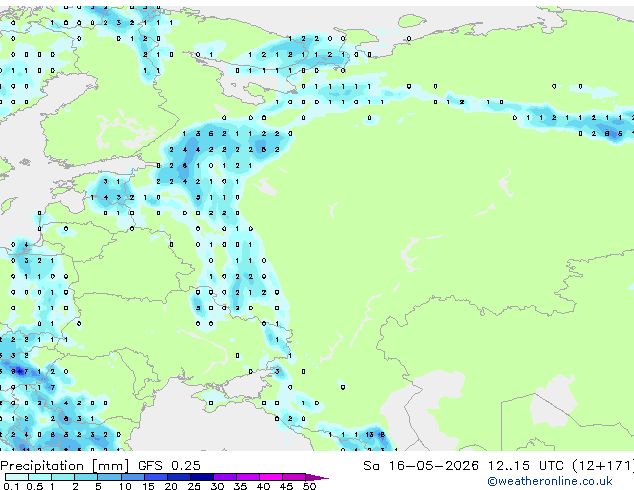
Task: Pick the 35–40 mm violet legend swatch
Action: 248,477
